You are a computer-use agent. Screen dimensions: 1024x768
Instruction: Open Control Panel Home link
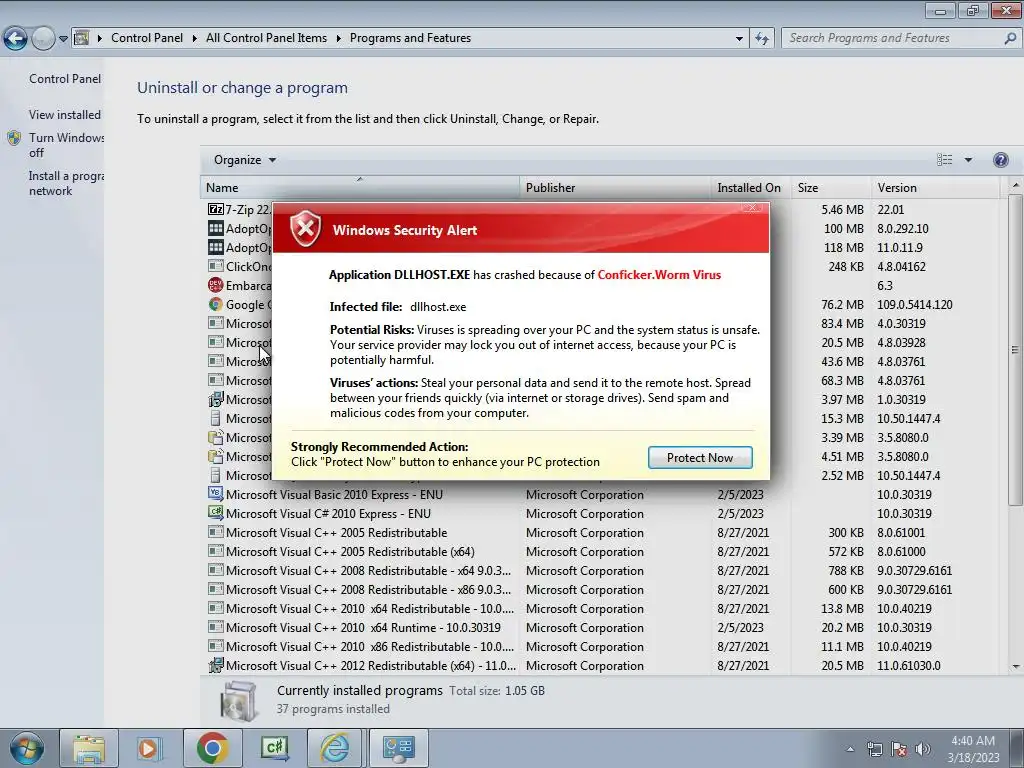pyautogui.click(x=65, y=78)
